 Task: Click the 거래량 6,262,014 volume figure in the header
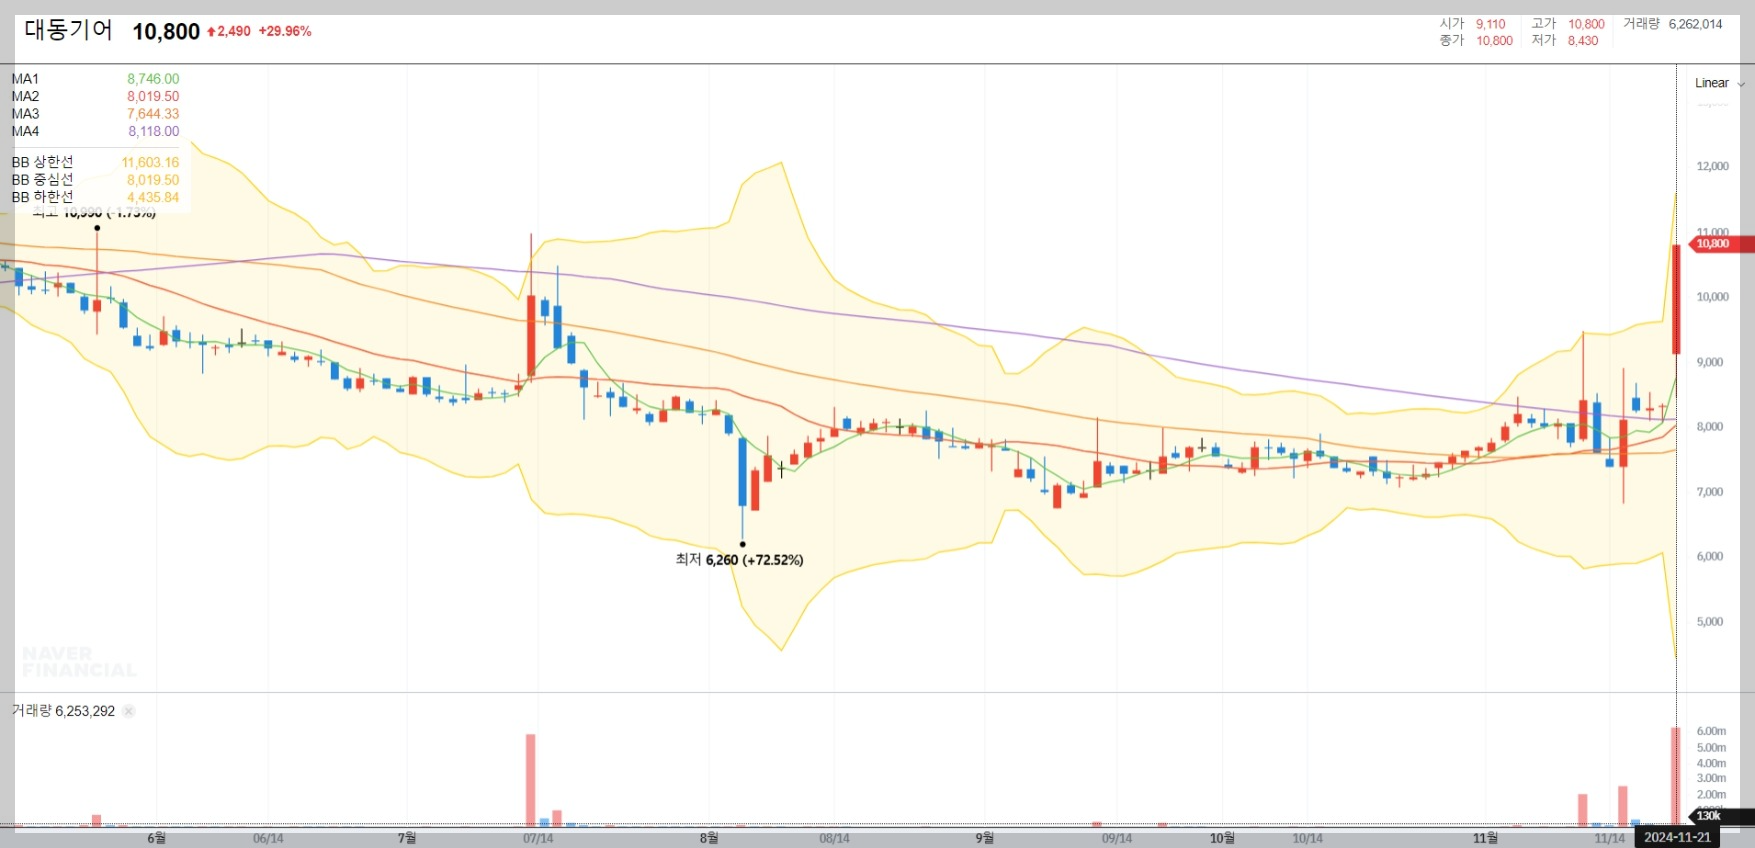click(1672, 24)
